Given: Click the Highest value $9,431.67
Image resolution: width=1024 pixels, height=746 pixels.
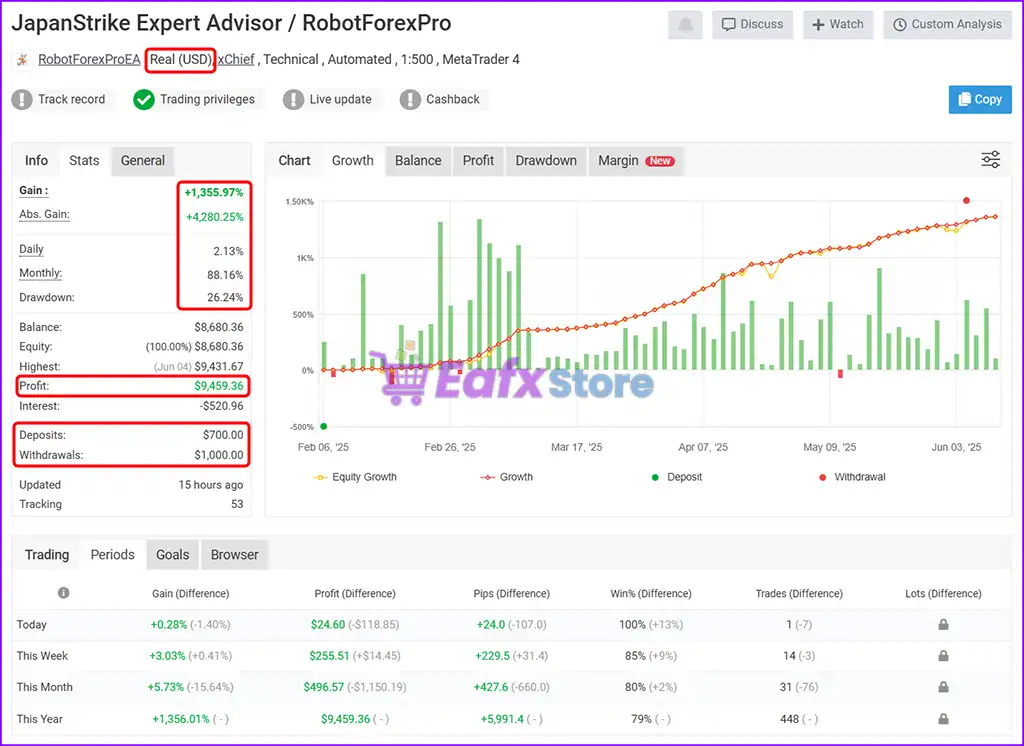Looking at the screenshot, I should (219, 366).
